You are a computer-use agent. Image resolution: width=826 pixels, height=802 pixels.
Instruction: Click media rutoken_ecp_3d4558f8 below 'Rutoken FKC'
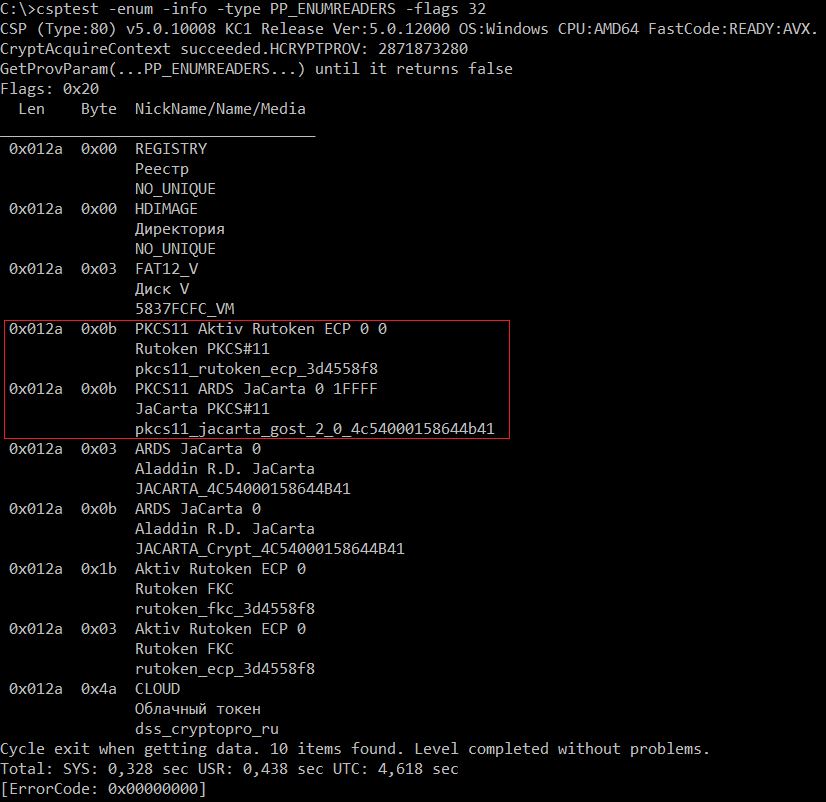tap(225, 669)
